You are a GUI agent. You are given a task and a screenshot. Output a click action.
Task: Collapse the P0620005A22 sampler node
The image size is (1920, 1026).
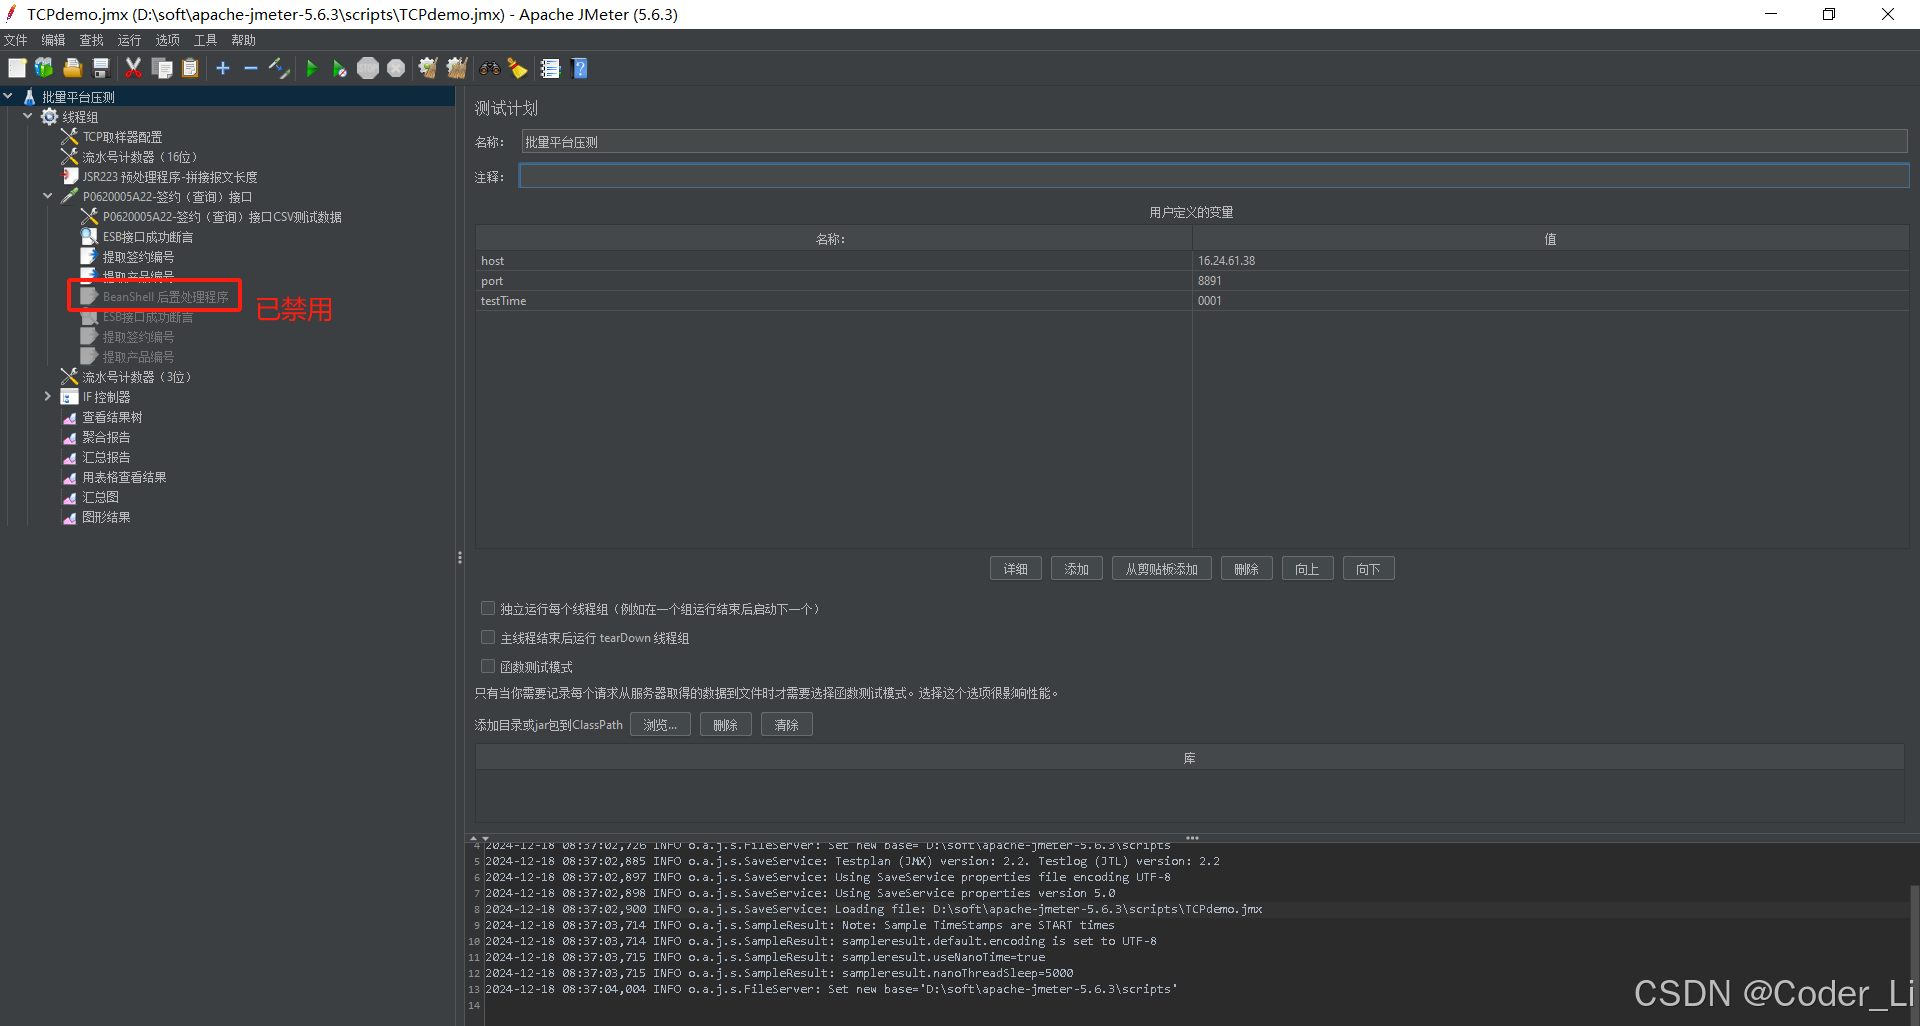point(48,197)
